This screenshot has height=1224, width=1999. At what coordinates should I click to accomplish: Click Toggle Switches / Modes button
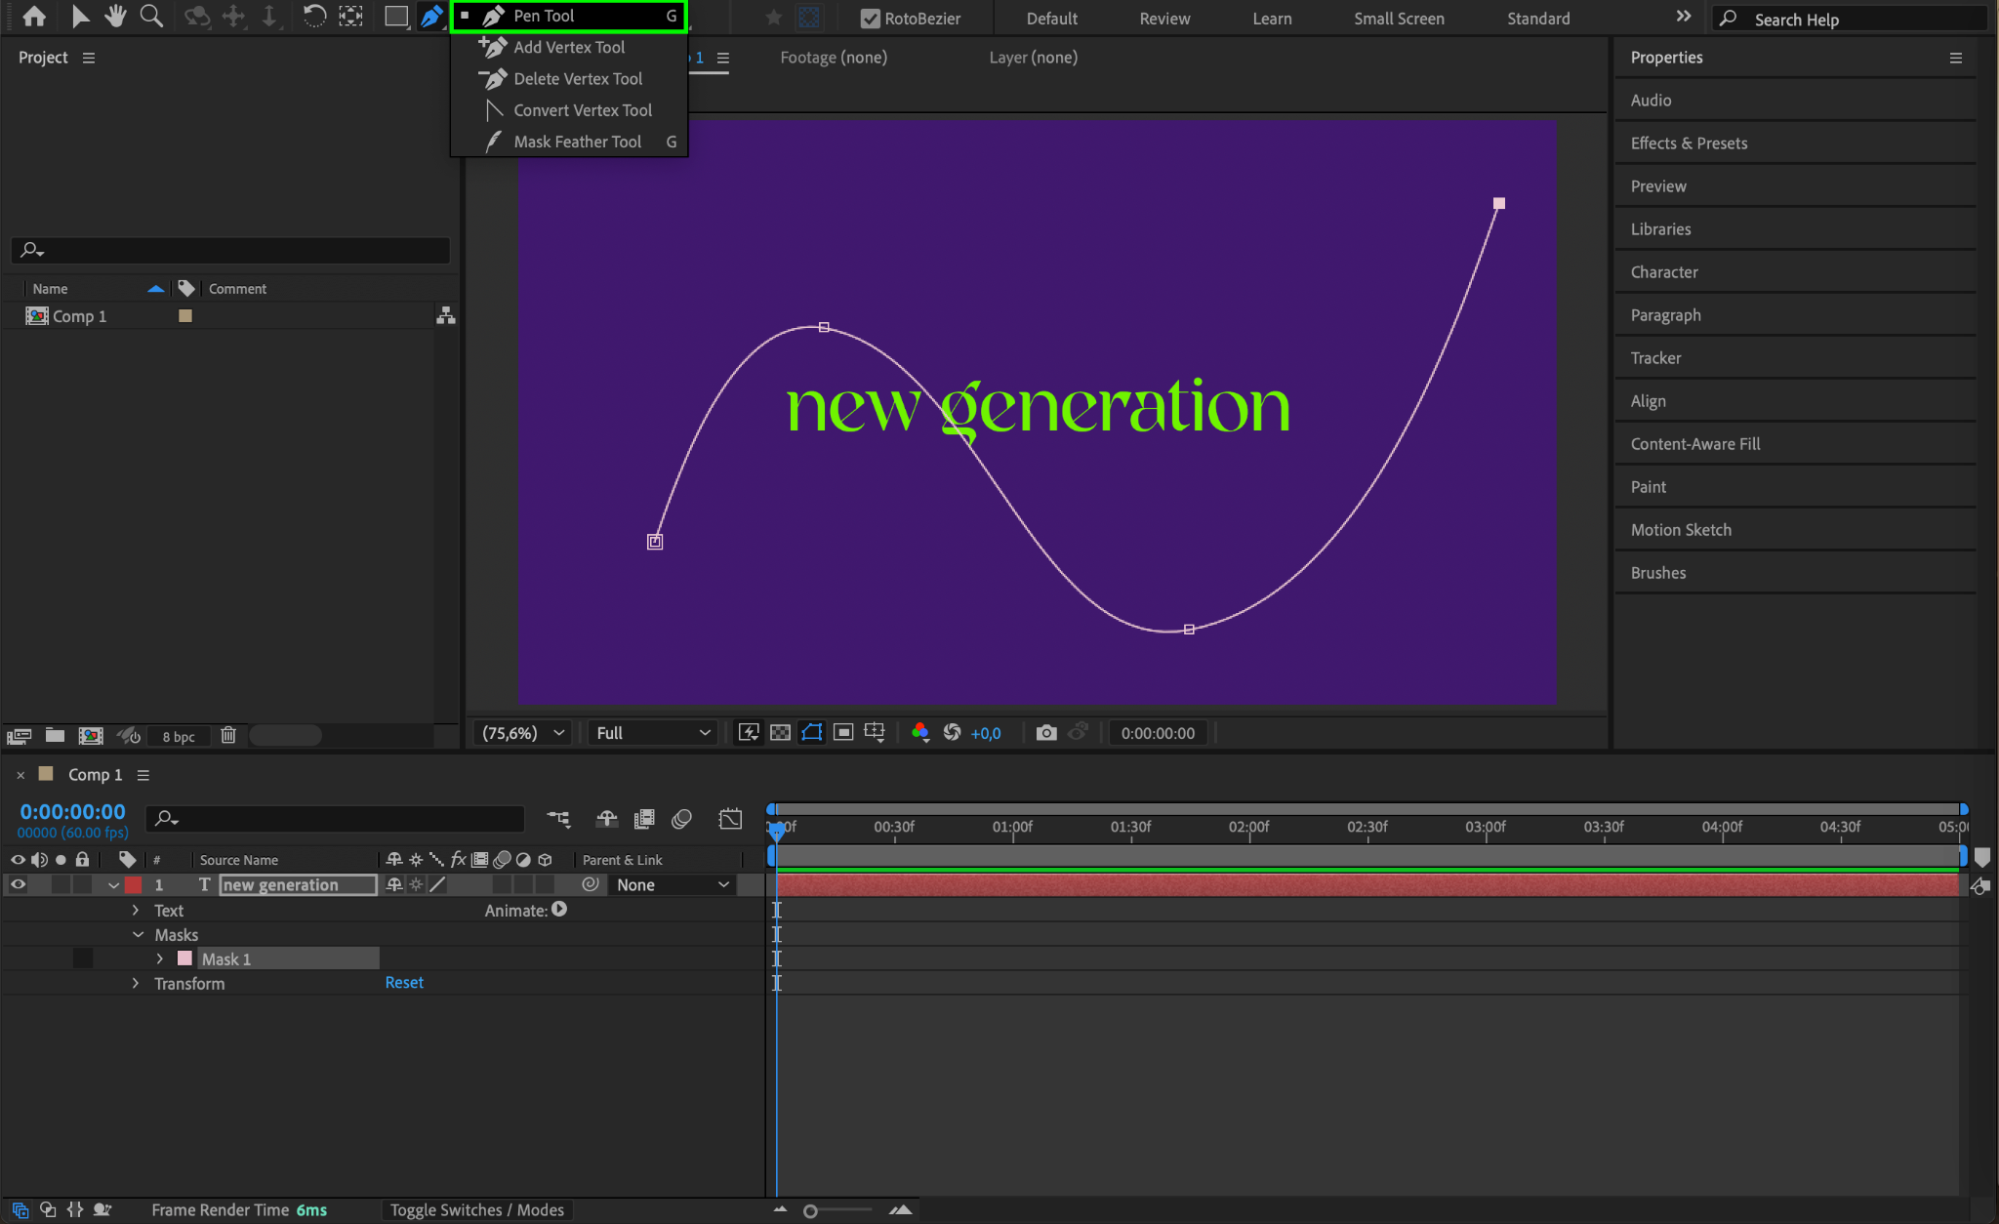coord(476,1210)
